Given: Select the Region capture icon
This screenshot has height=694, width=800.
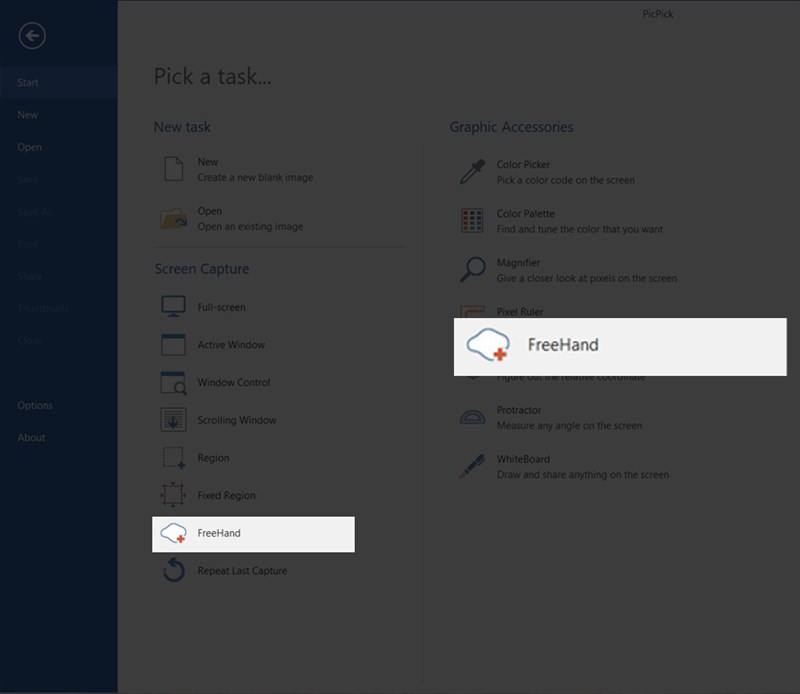Looking at the screenshot, I should pos(173,458).
